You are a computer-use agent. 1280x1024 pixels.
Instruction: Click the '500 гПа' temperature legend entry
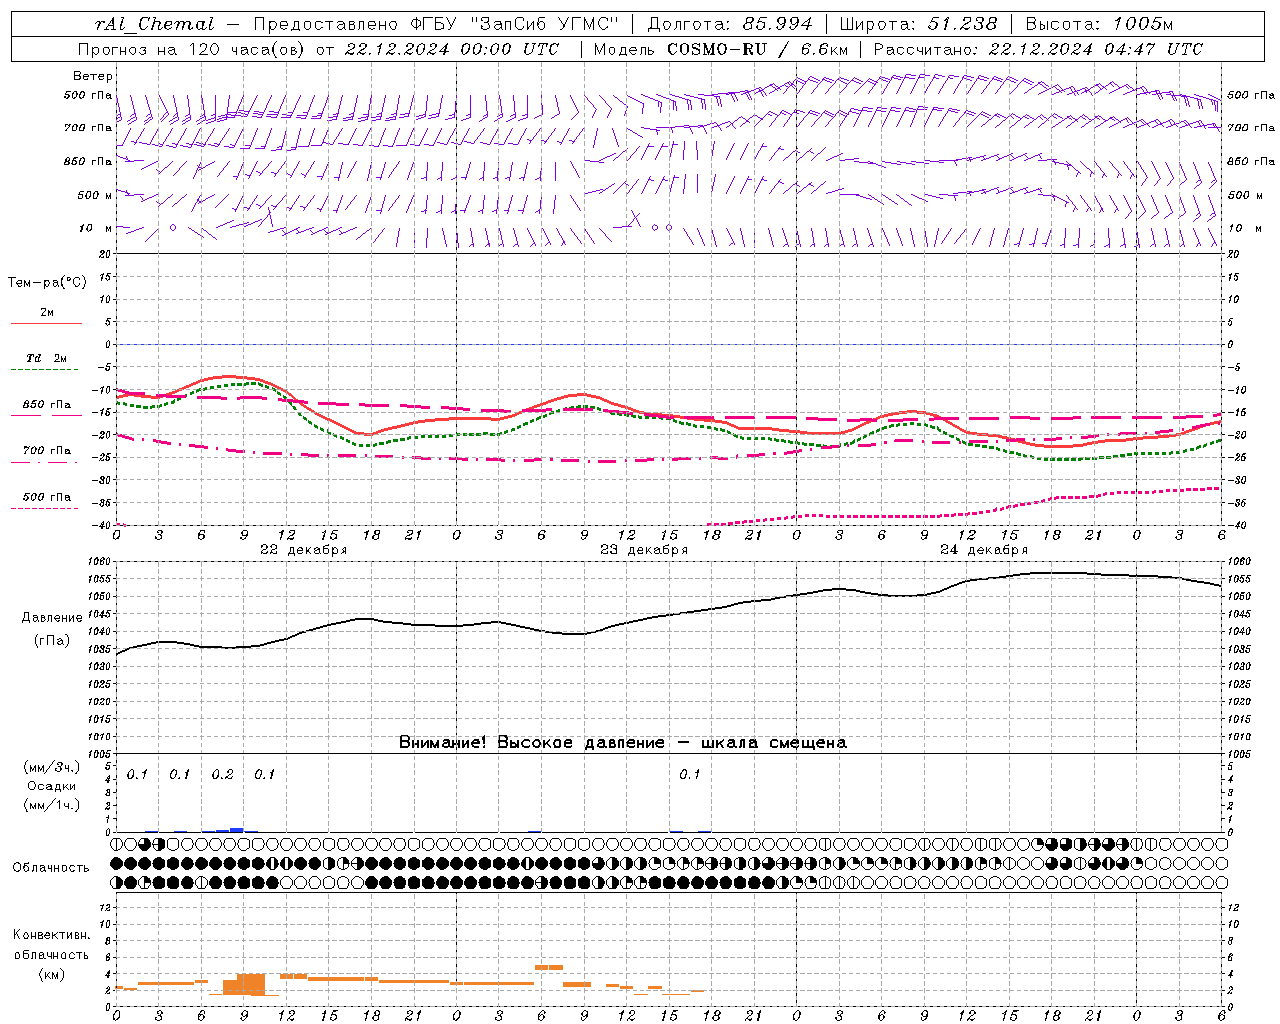pyautogui.click(x=47, y=496)
